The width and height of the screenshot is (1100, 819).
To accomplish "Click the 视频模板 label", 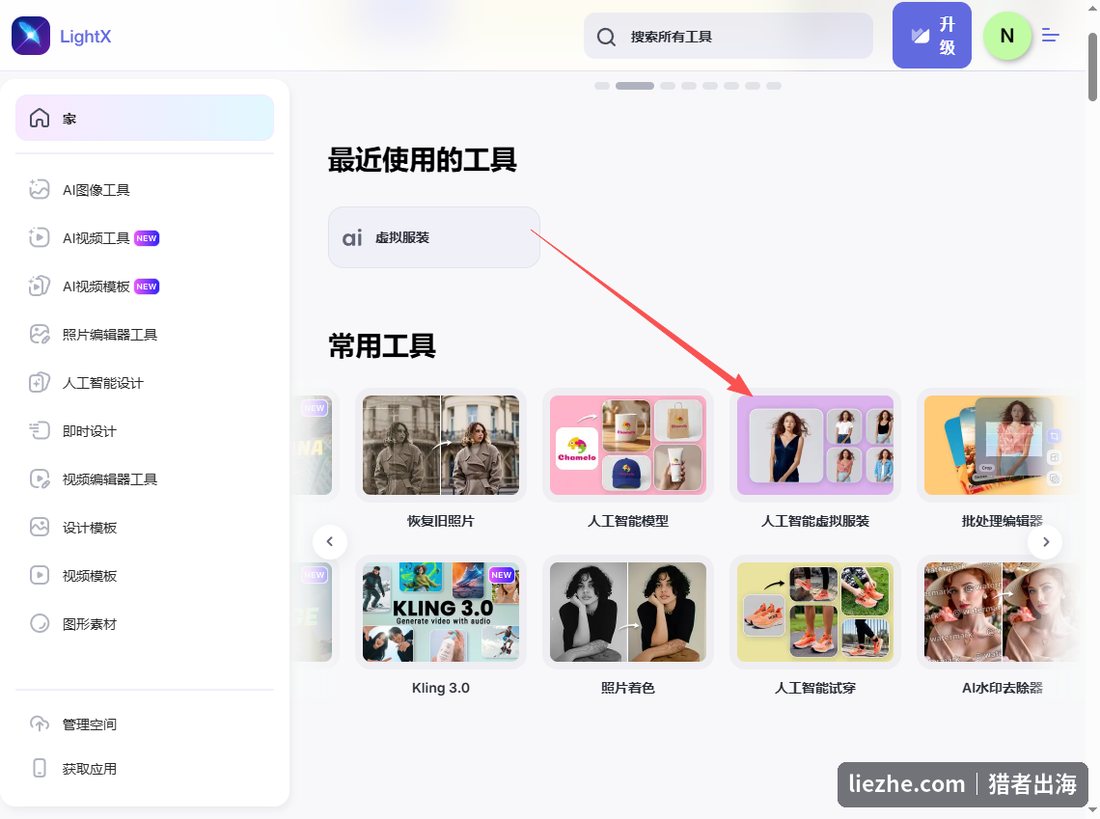I will 89,576.
